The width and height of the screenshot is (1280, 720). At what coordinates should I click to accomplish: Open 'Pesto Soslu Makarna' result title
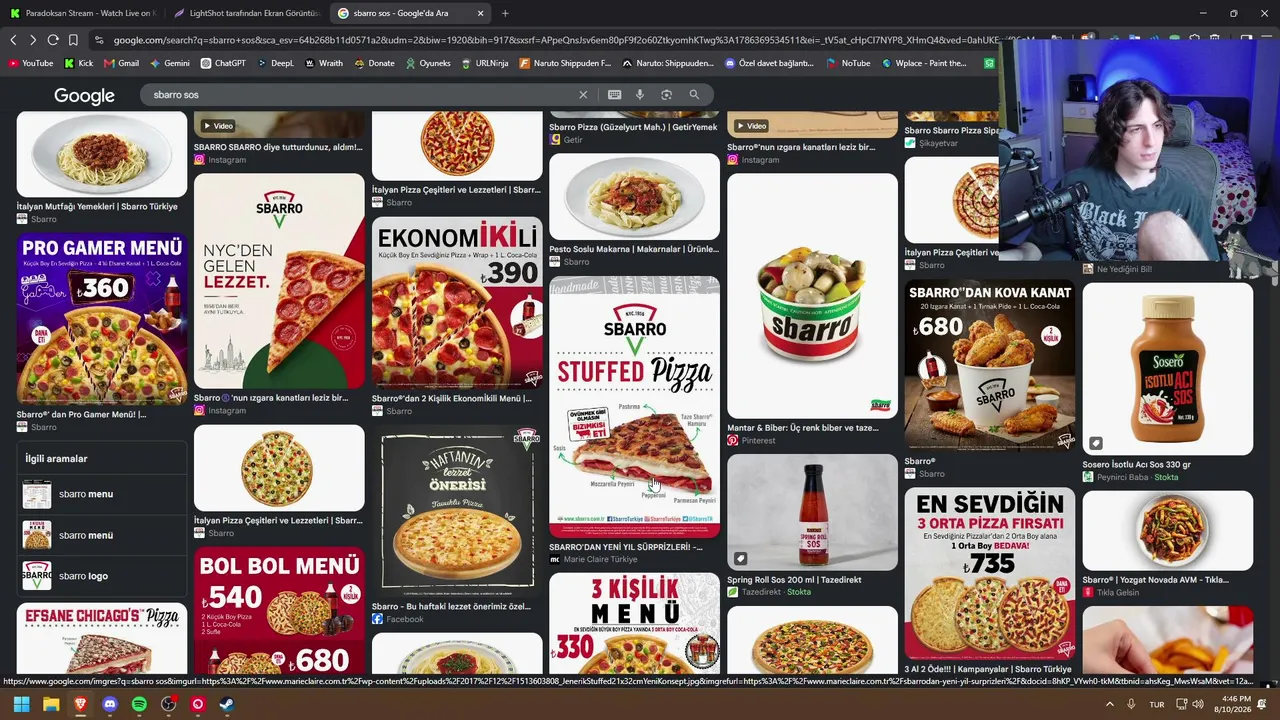(x=634, y=249)
